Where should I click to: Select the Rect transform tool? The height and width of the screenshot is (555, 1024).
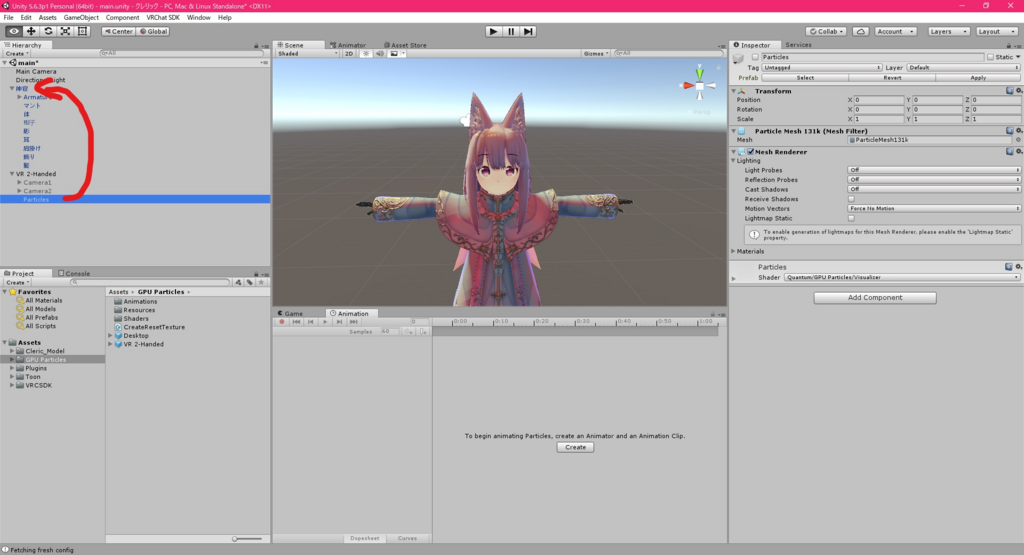click(x=82, y=31)
